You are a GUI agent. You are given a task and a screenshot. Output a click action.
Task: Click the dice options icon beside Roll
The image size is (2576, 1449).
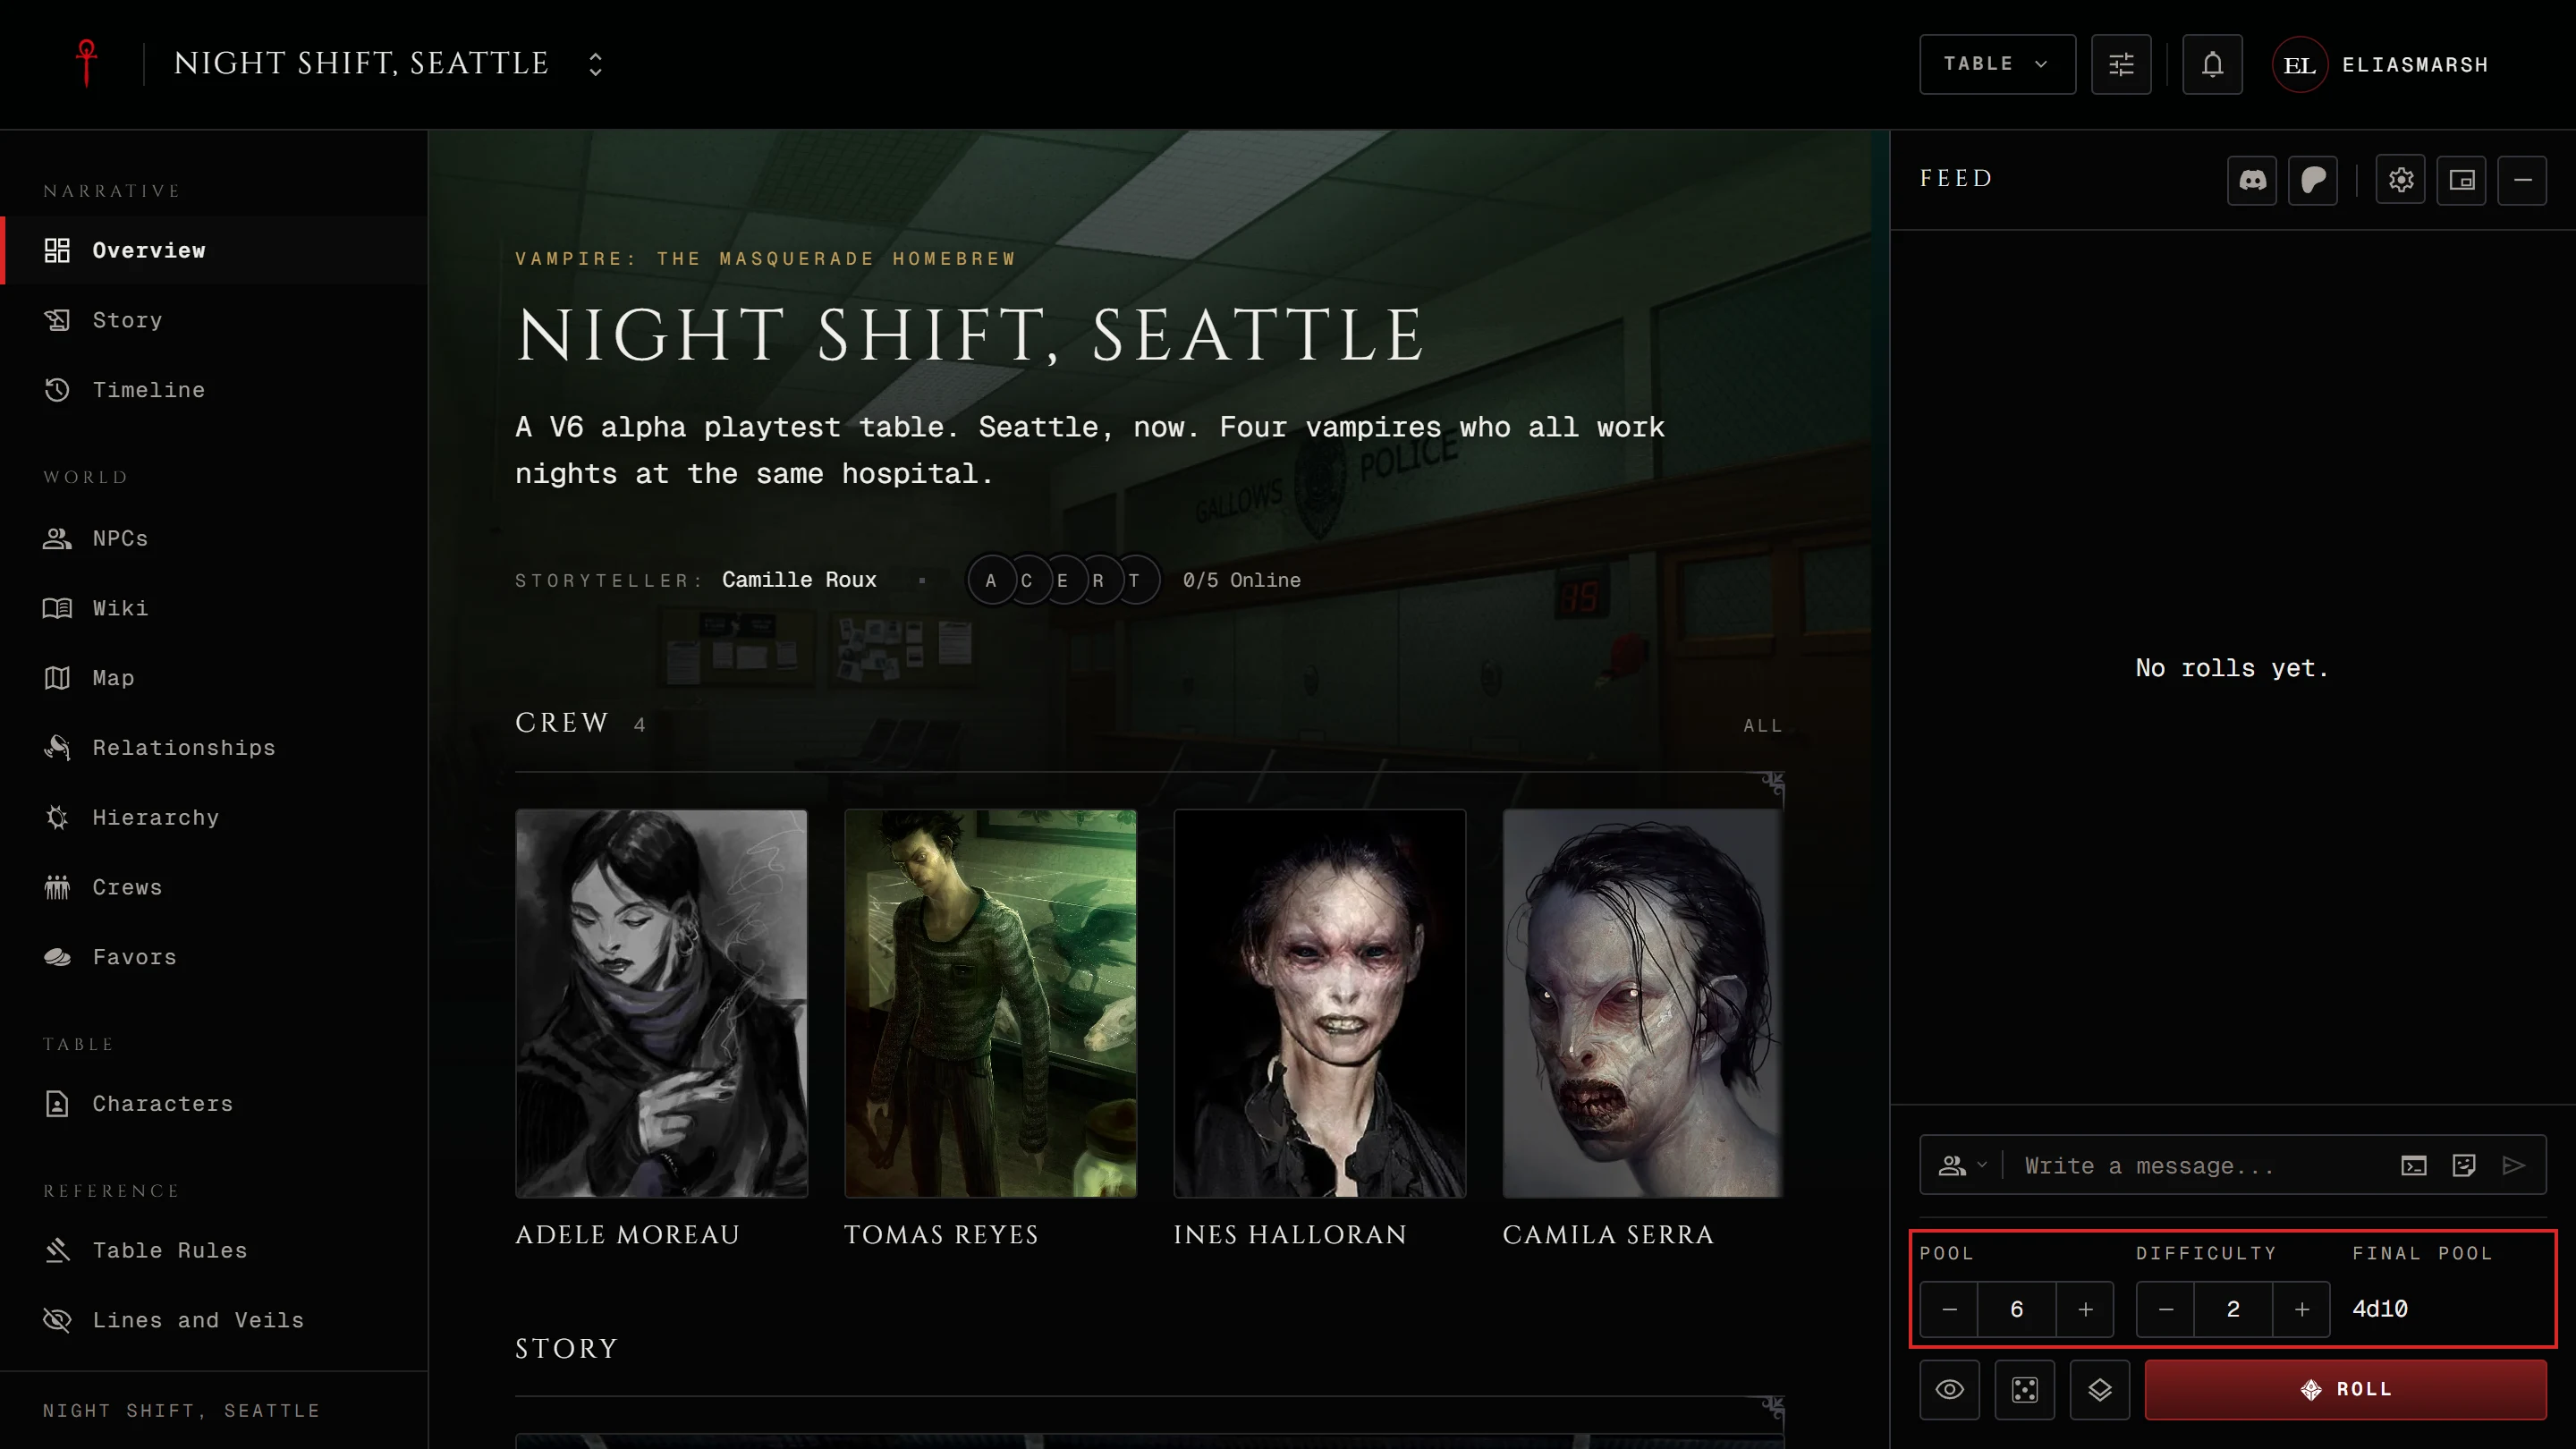2025,1389
